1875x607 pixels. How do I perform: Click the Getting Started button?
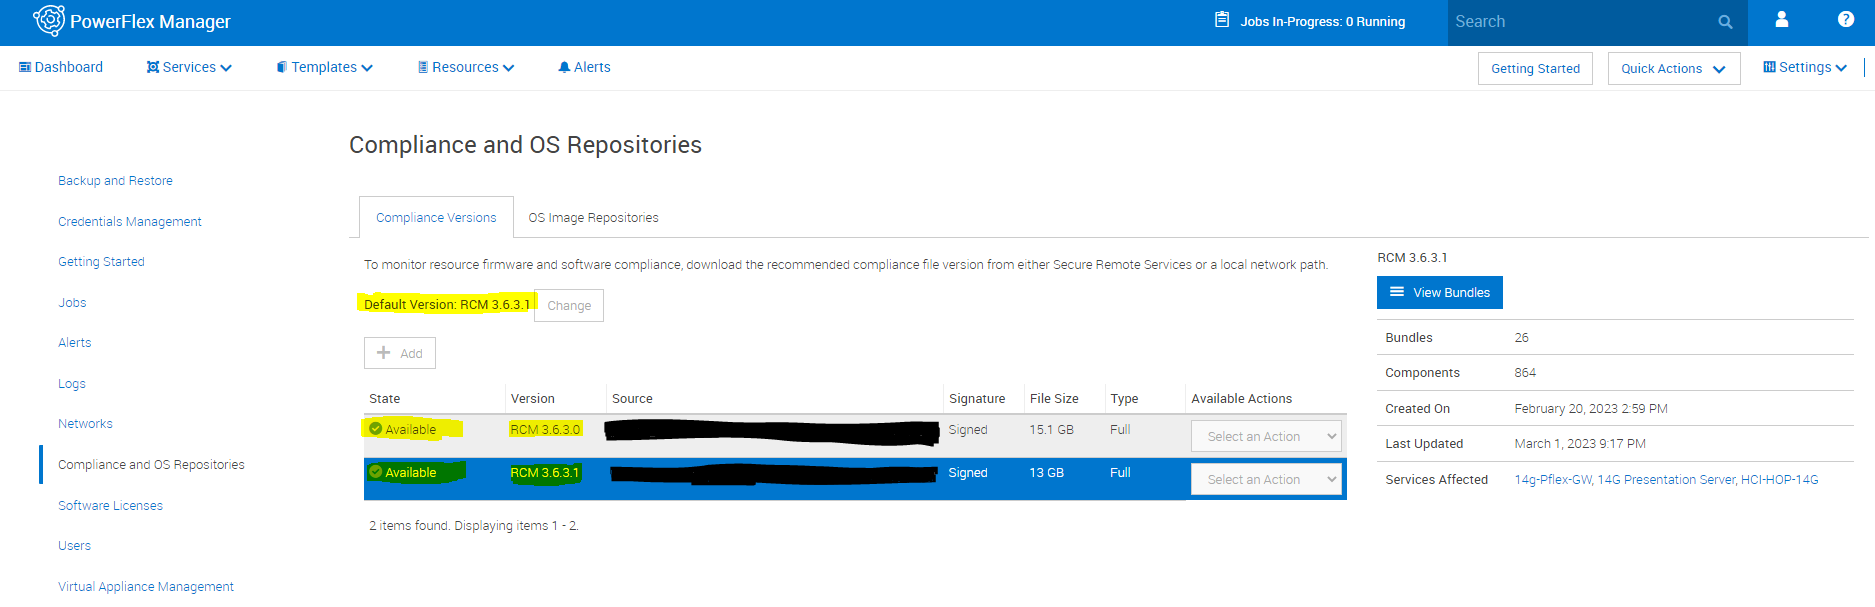tap(1535, 68)
